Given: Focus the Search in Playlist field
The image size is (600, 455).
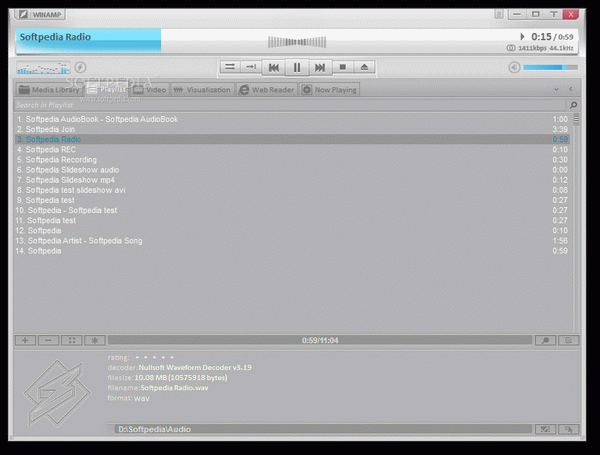Looking at the screenshot, I should pyautogui.click(x=290, y=105).
